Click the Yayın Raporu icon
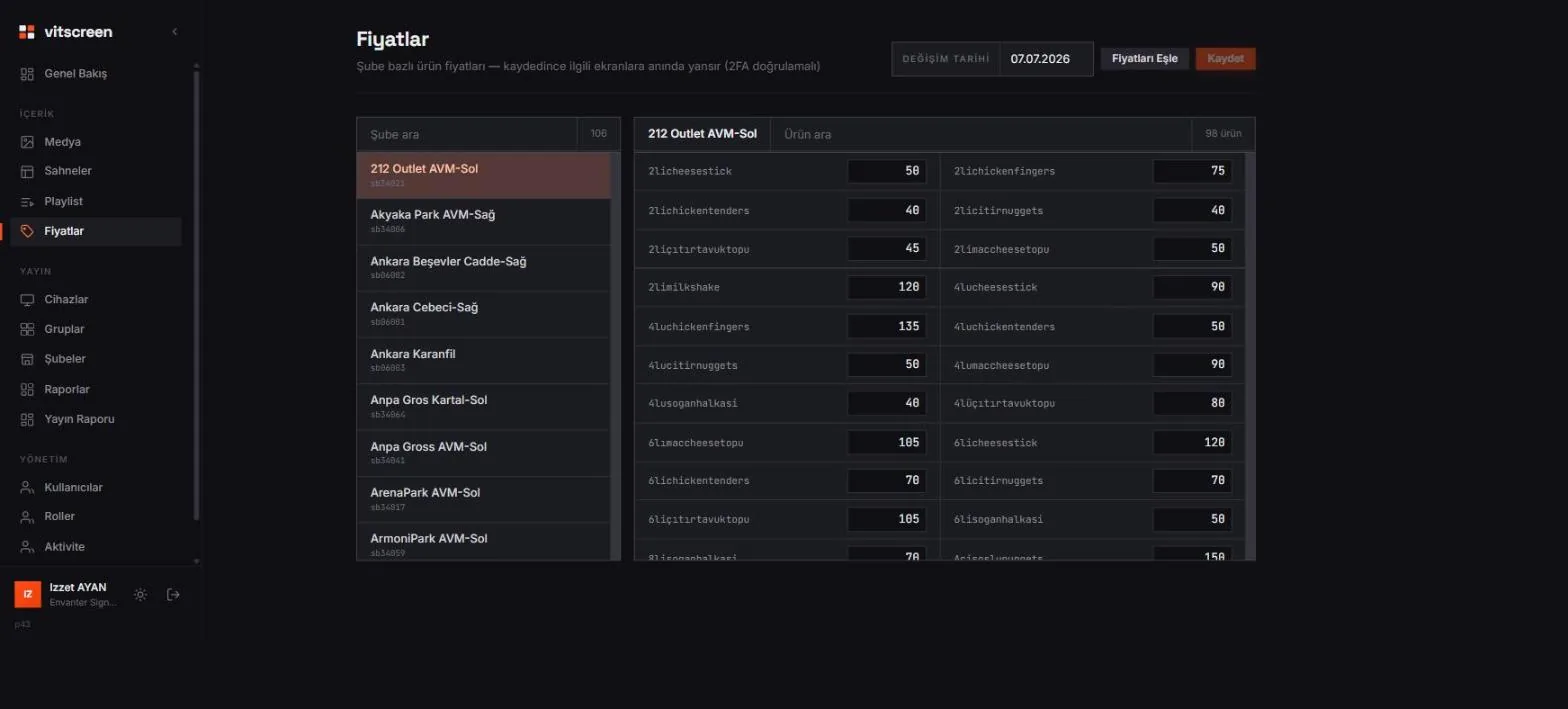Viewport: 1568px width, 709px height. coord(27,419)
